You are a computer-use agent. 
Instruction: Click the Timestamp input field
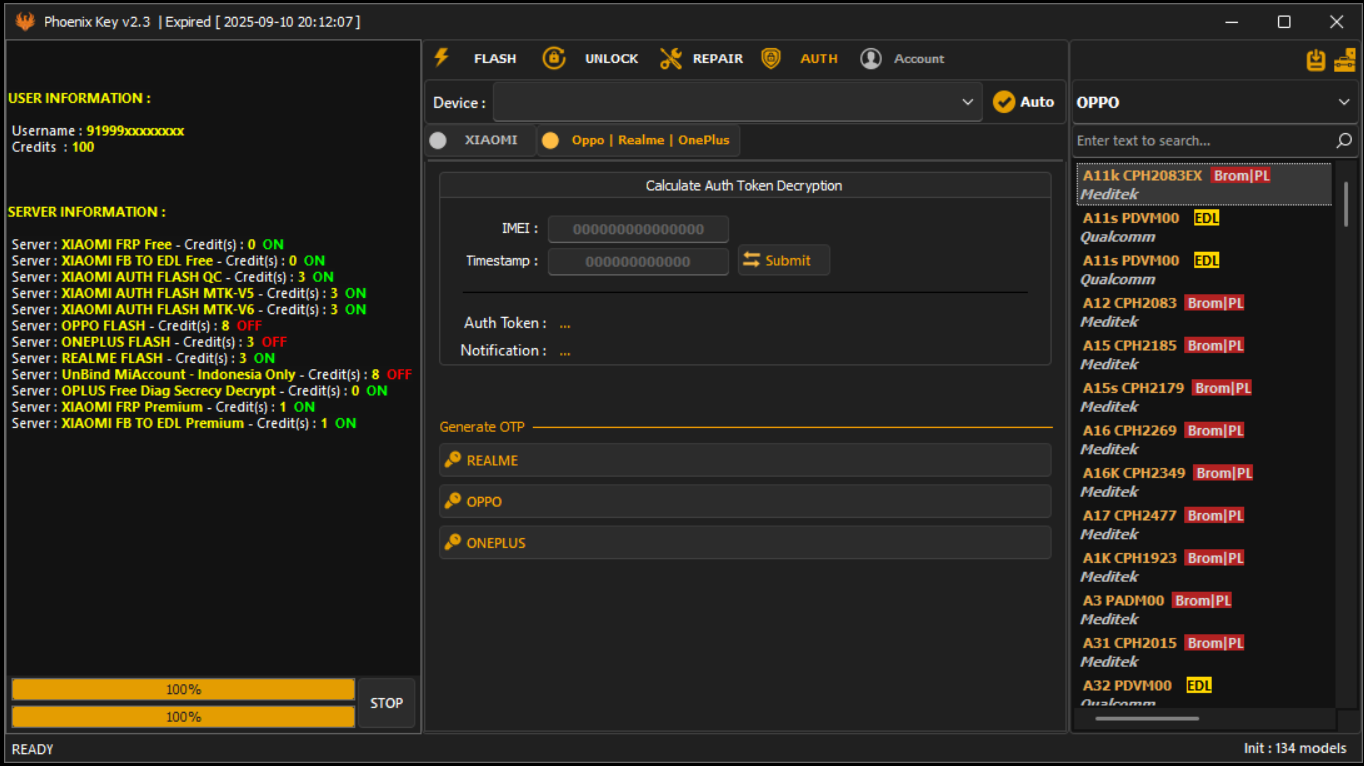click(638, 261)
